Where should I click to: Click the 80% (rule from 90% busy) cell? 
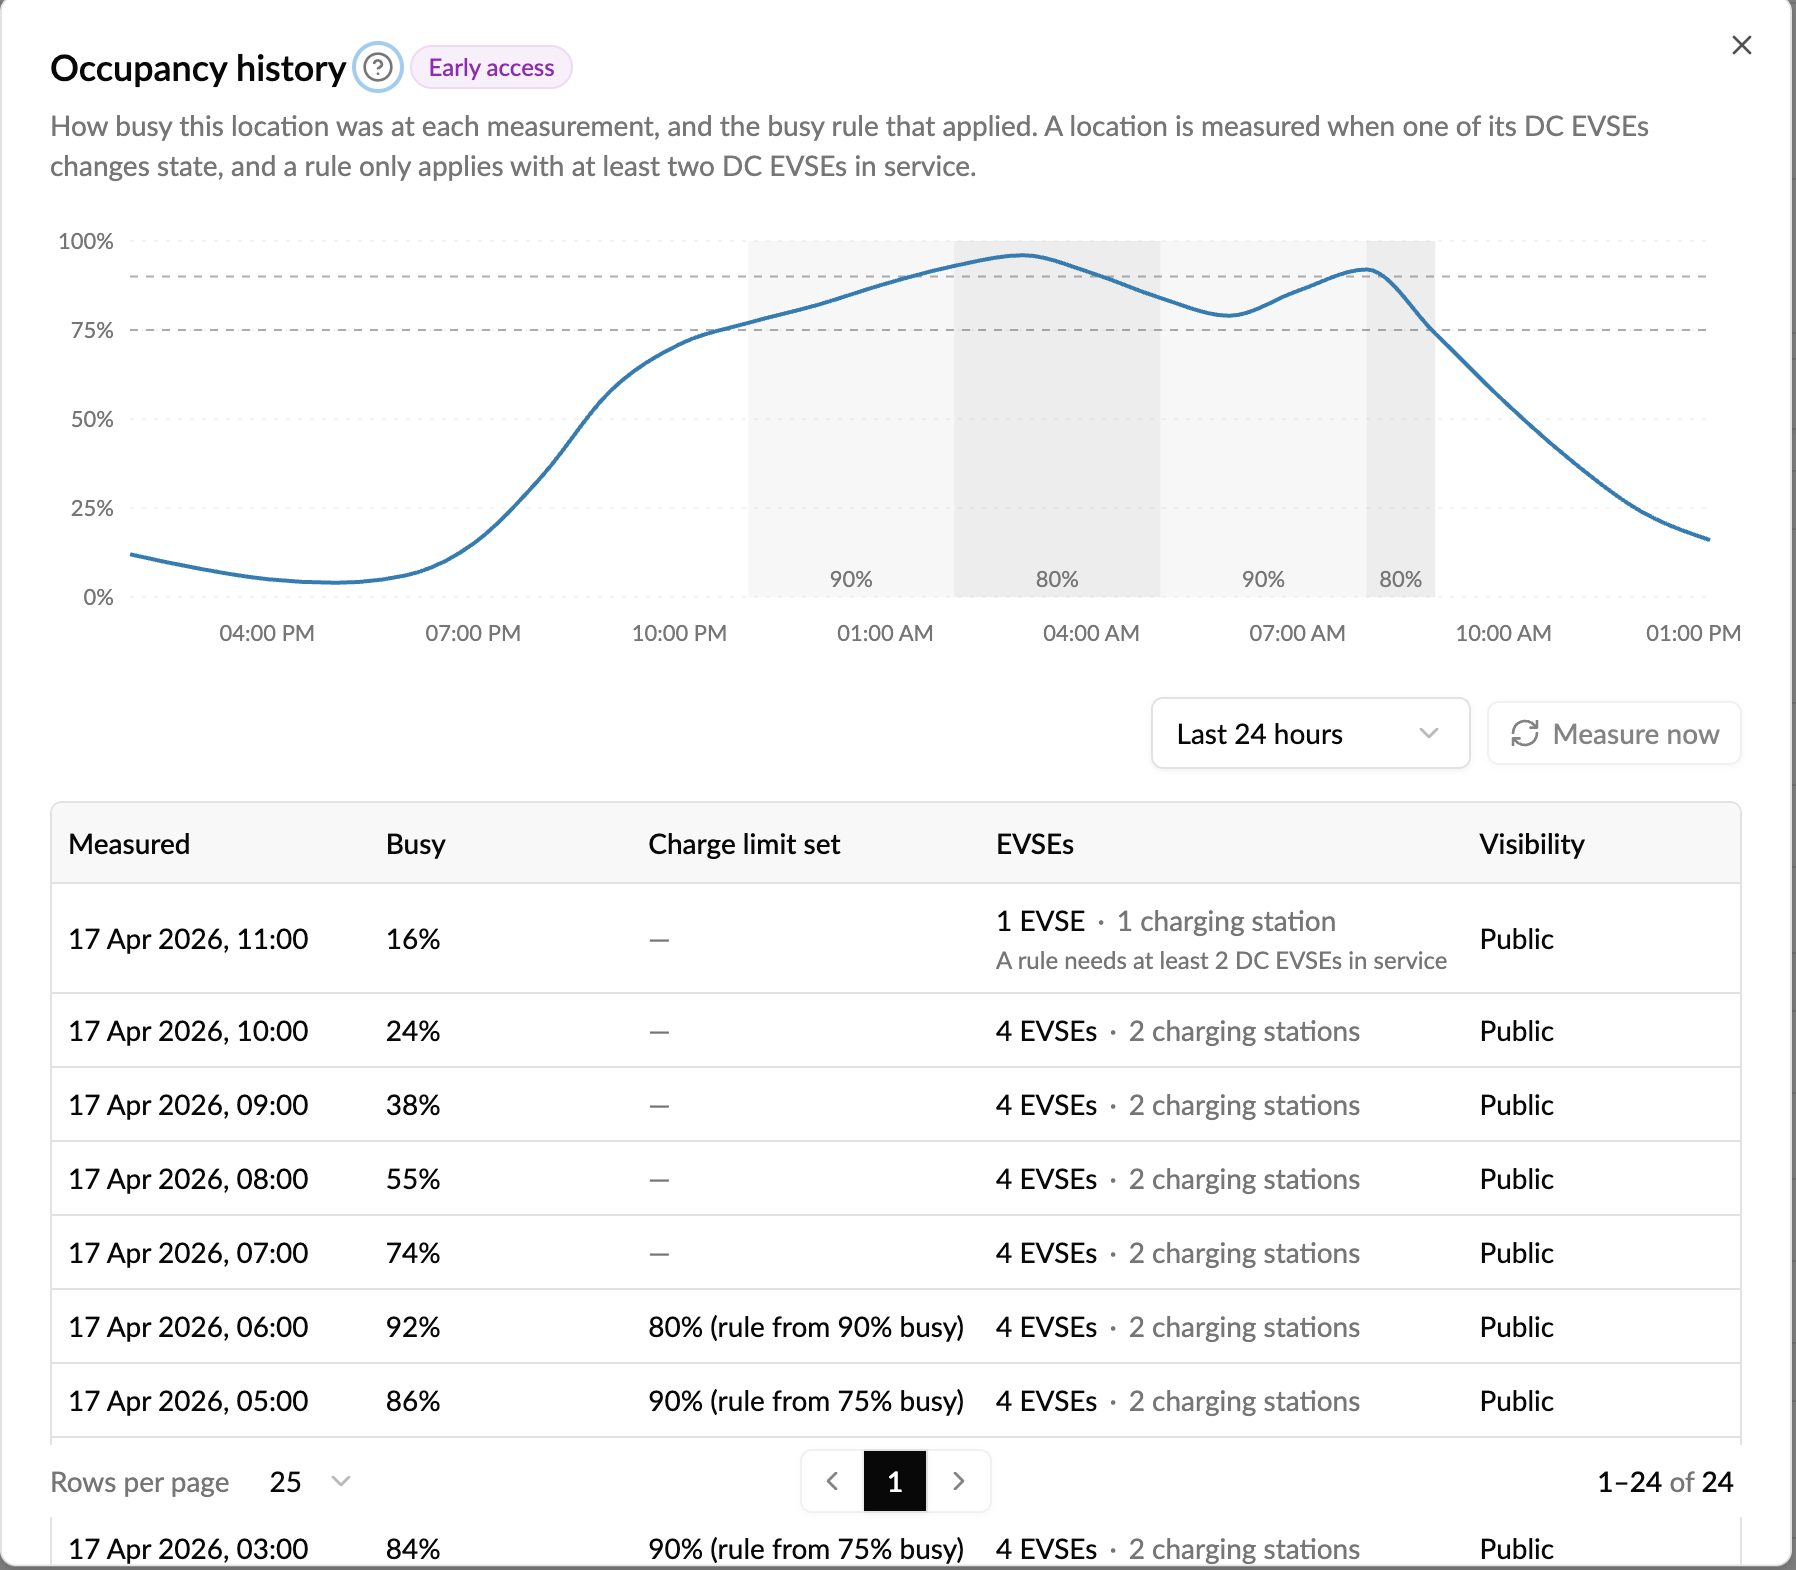coord(806,1327)
